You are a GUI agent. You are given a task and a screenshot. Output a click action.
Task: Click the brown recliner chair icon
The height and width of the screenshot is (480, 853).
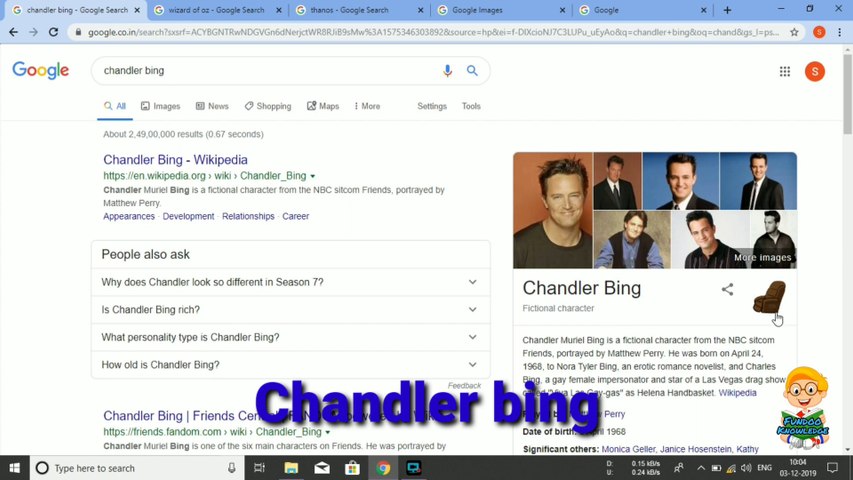tap(769, 297)
